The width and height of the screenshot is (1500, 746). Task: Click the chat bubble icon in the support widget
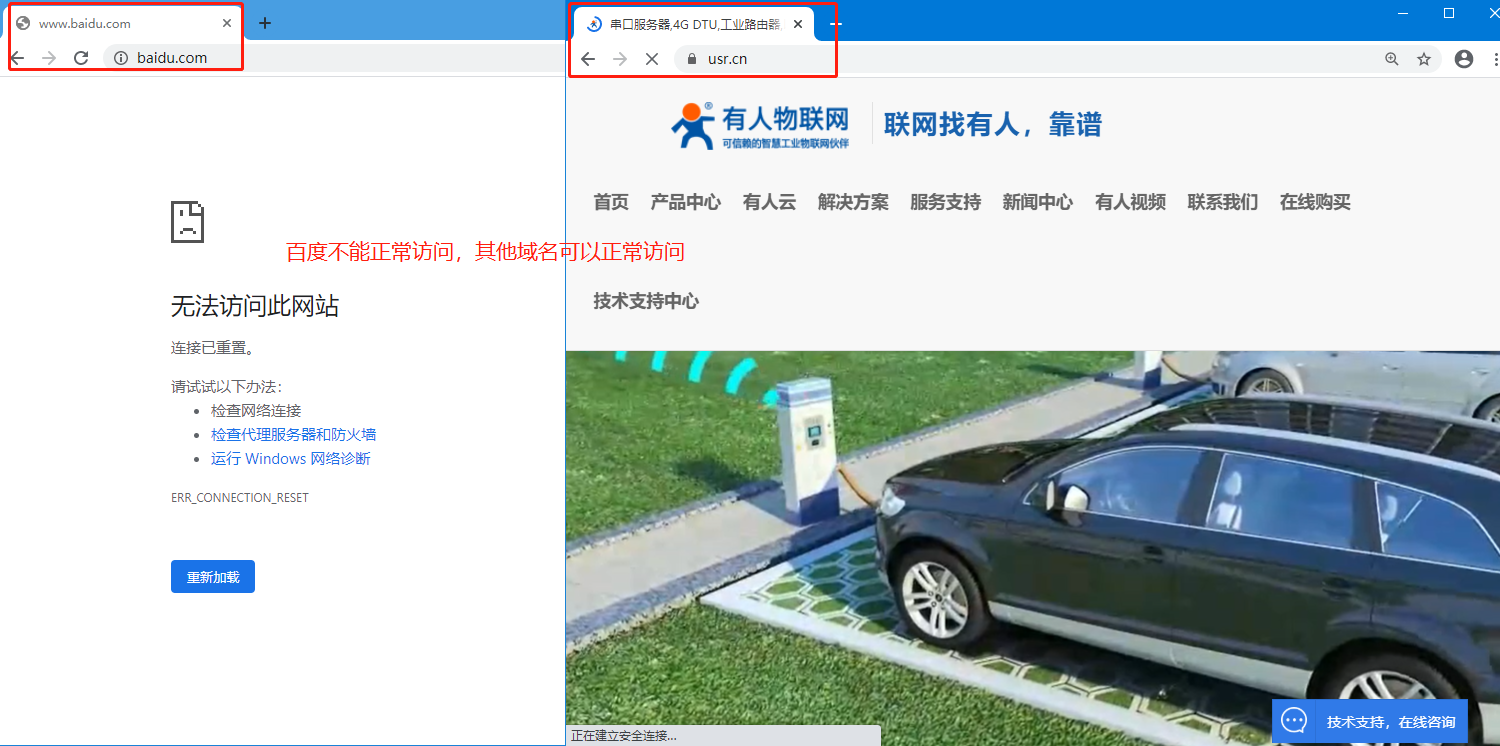click(x=1295, y=721)
